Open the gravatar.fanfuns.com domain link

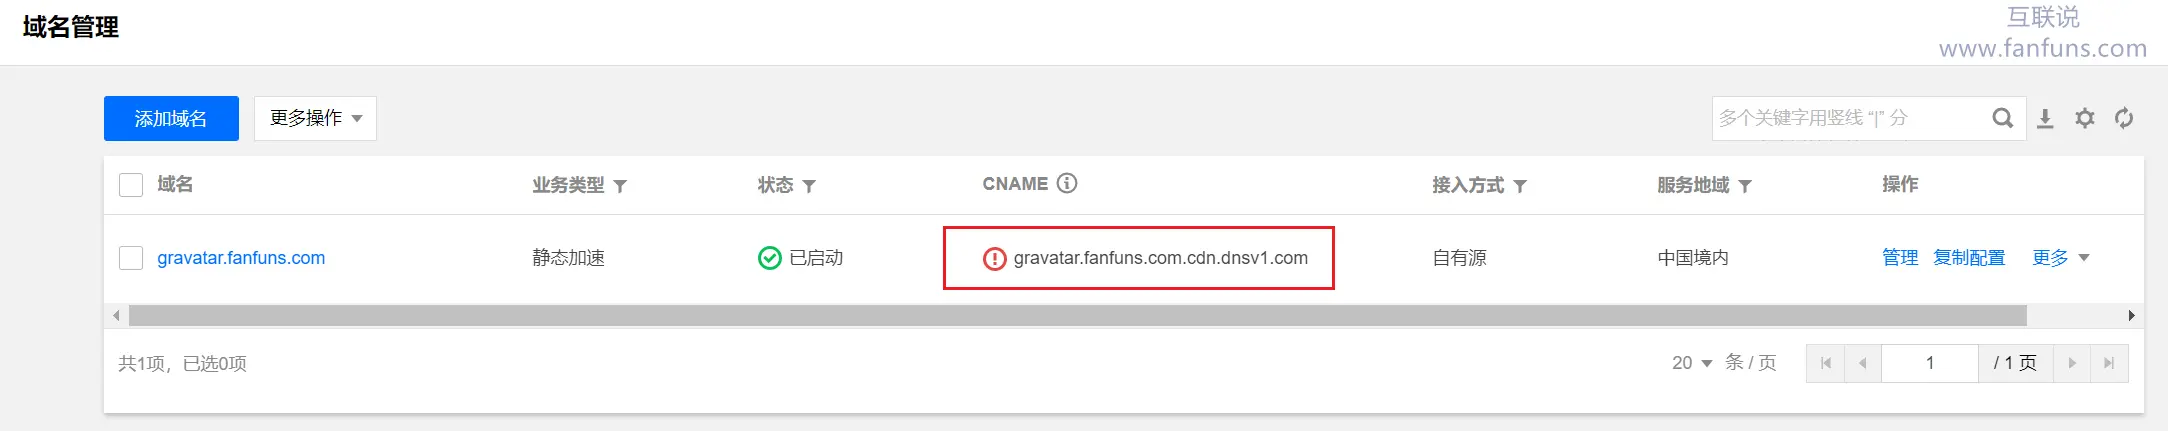(241, 258)
